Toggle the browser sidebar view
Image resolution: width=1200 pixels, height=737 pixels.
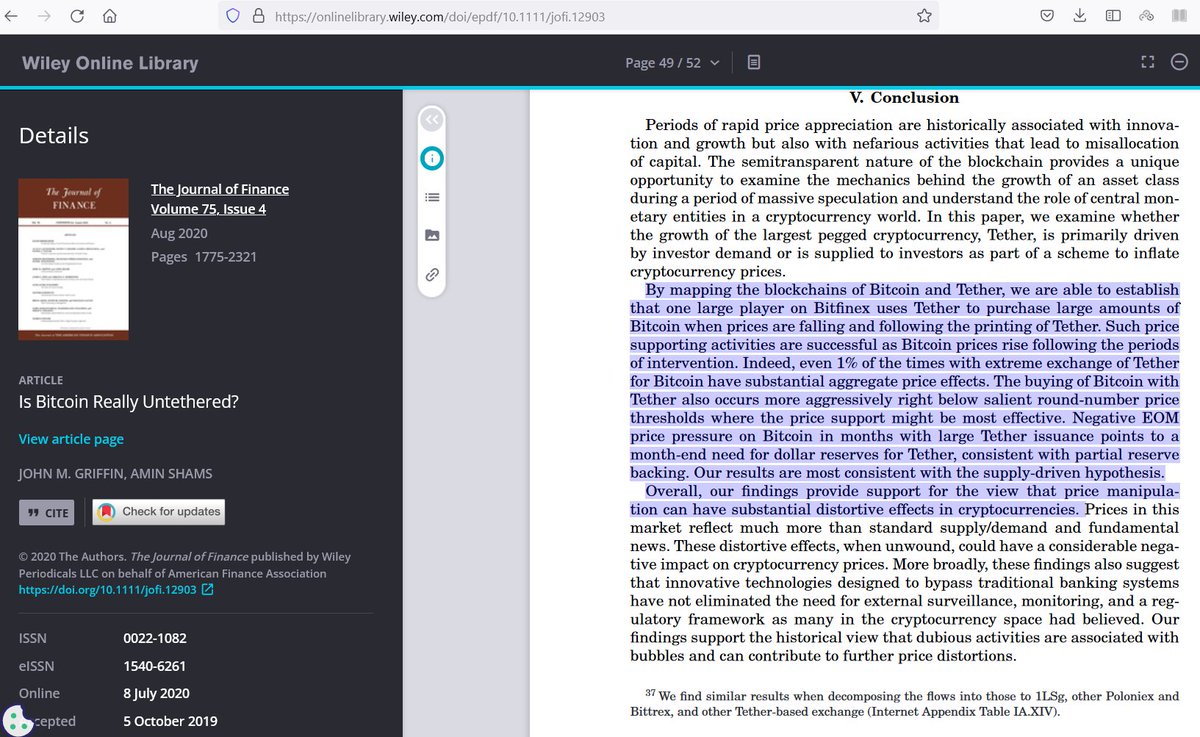click(x=1113, y=15)
